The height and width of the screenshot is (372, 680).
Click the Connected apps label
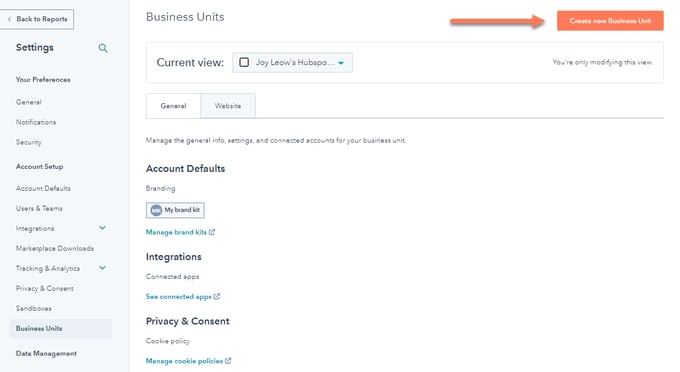[x=173, y=277]
